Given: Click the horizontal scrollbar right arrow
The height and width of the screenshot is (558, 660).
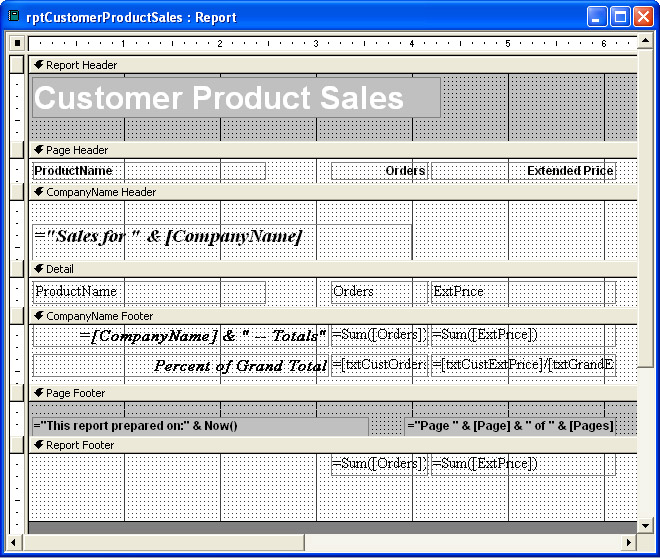Looking at the screenshot, I should click(x=629, y=542).
